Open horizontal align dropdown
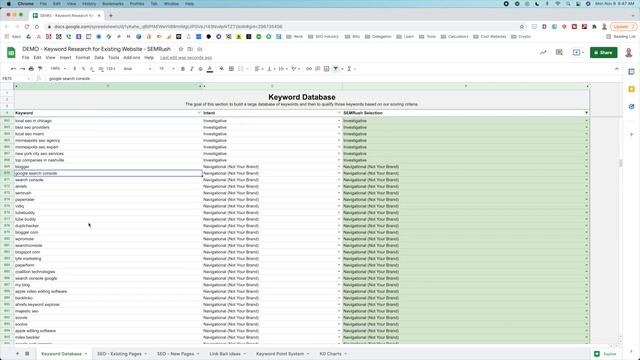Image resolution: width=640 pixels, height=360 pixels. click(259, 69)
